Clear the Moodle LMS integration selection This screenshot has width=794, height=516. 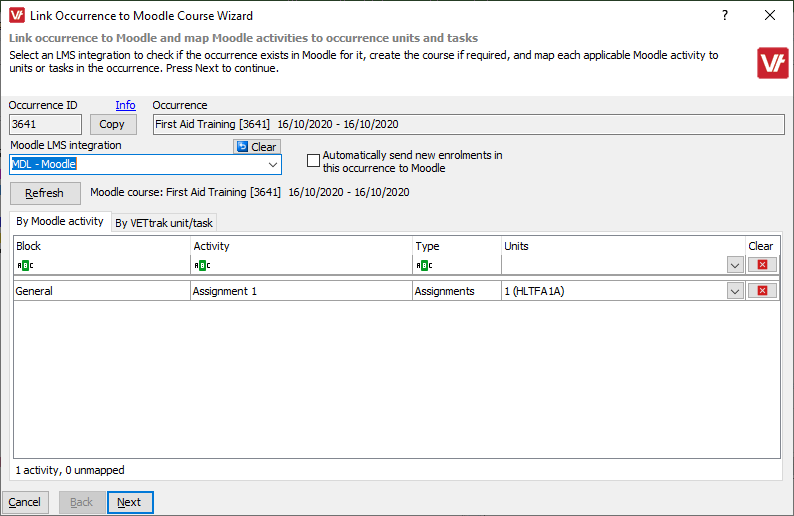tap(257, 147)
